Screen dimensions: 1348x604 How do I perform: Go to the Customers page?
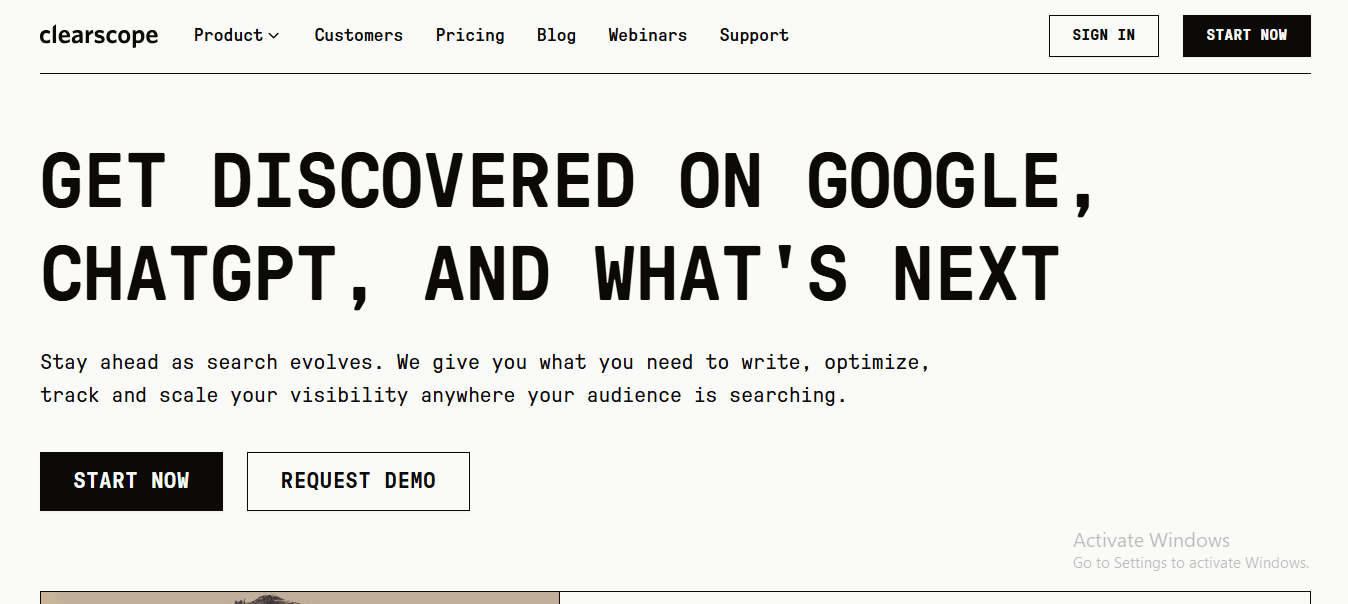358,36
